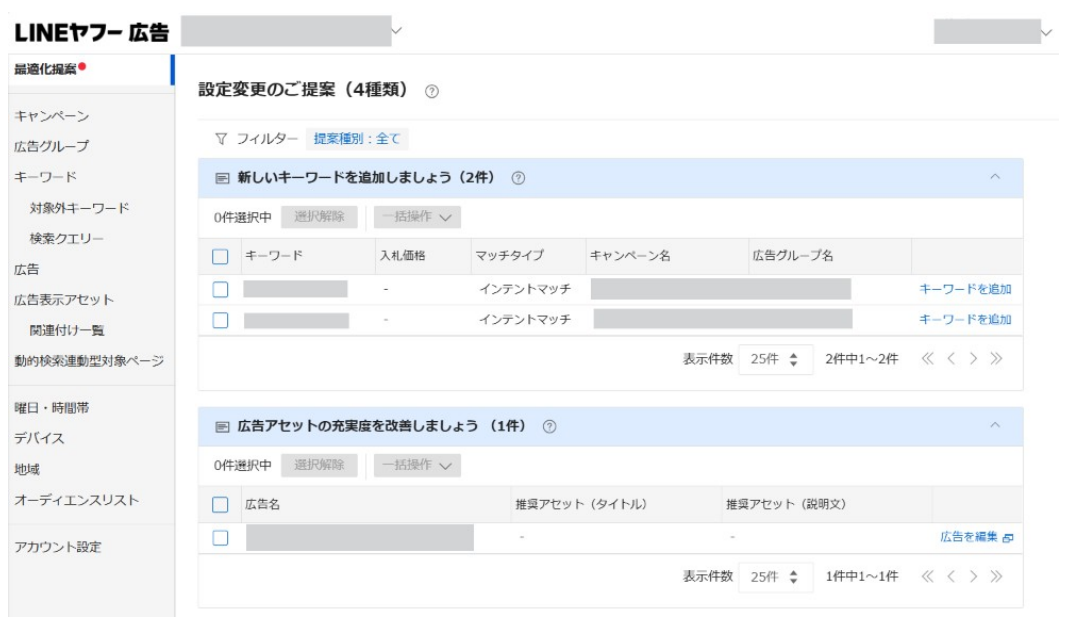Viewport: 1066px width, 629px height.
Task: Click 選択解除 button in ad asset section
Action: [x=319, y=465]
